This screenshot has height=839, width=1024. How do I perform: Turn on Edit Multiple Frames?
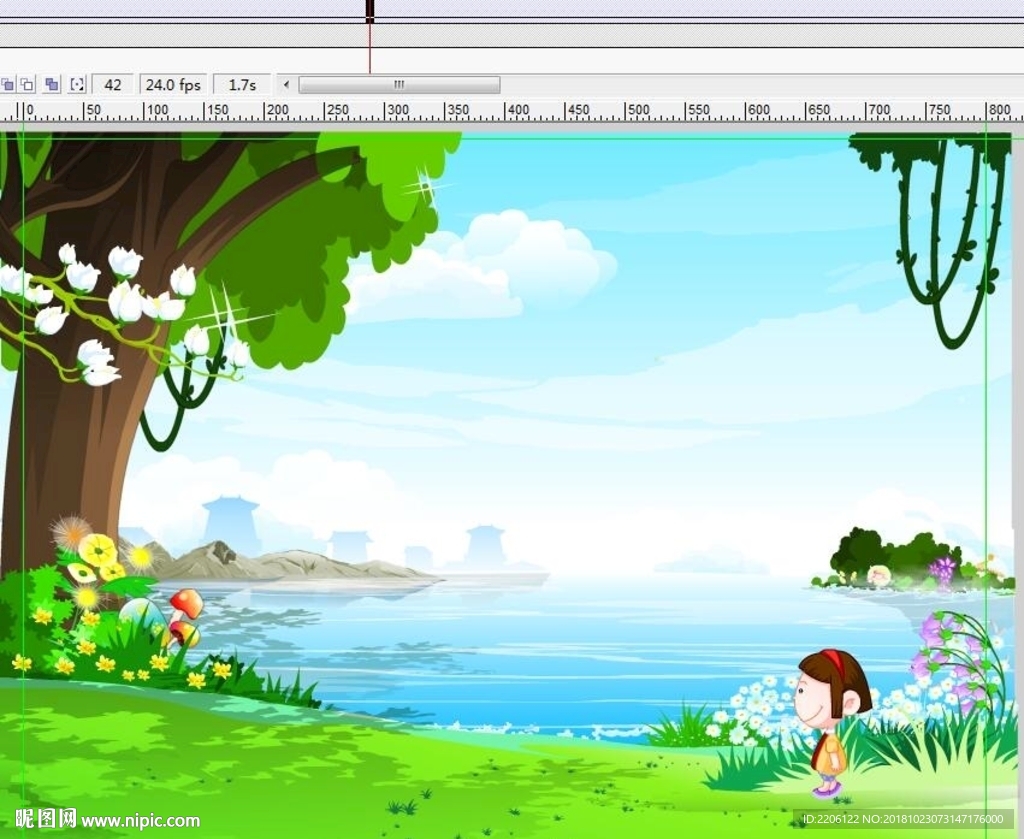click(x=52, y=85)
